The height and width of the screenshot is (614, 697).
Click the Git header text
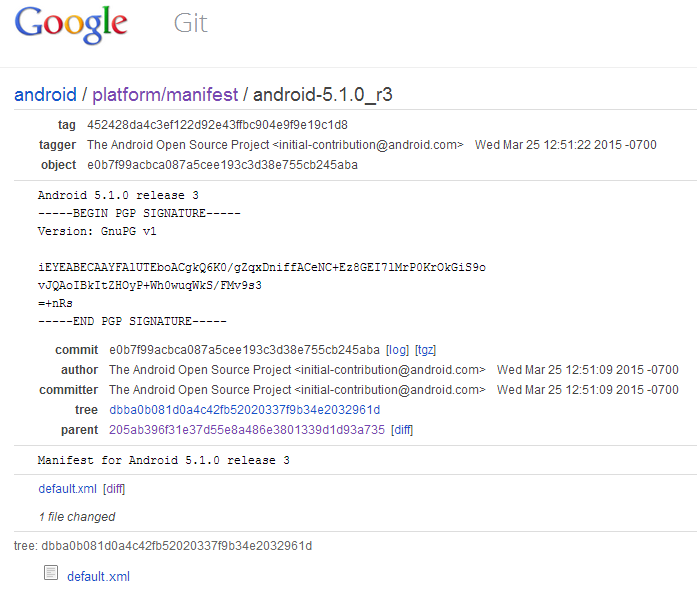coord(190,23)
